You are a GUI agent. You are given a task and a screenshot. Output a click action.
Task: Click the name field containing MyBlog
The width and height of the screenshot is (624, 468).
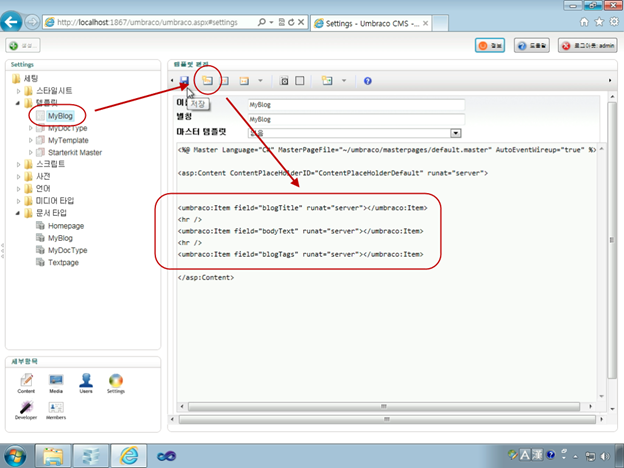(356, 105)
